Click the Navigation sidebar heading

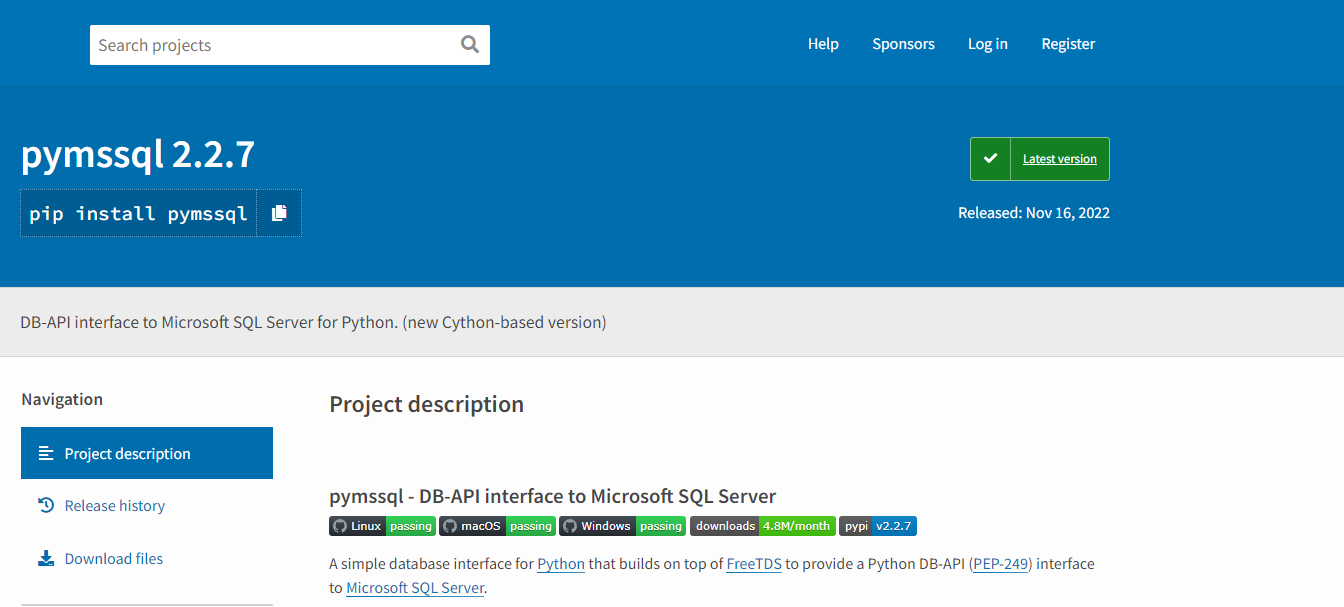pyautogui.click(x=62, y=399)
